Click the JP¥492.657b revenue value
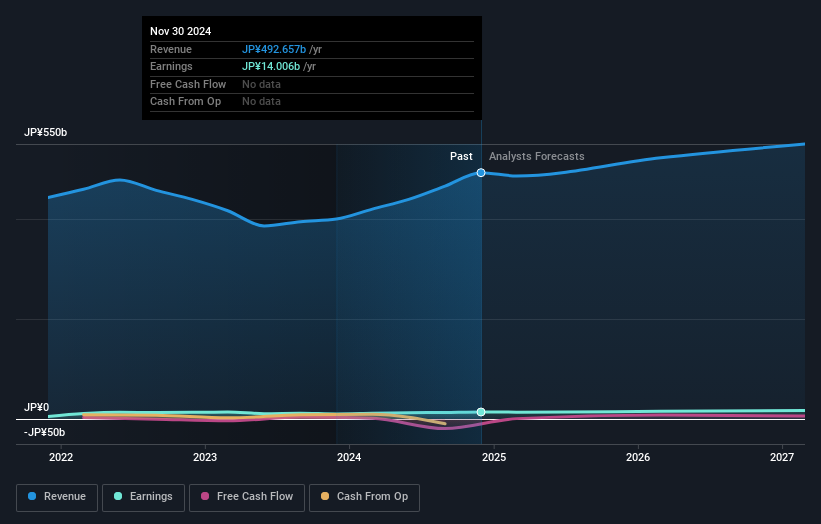Screen dimensions: 821x524 click(274, 49)
